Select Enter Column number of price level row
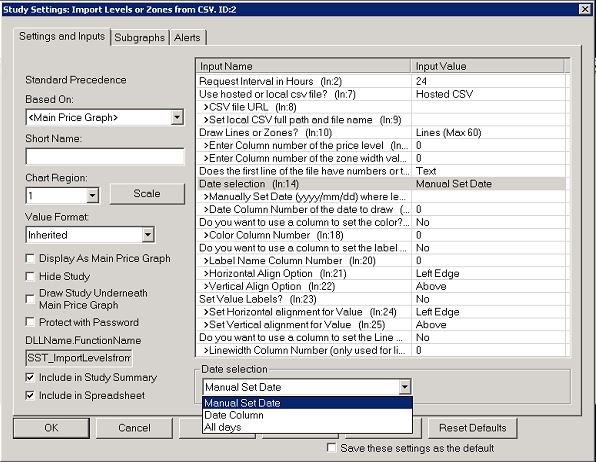Image resolution: width=596 pixels, height=462 pixels. point(381,145)
